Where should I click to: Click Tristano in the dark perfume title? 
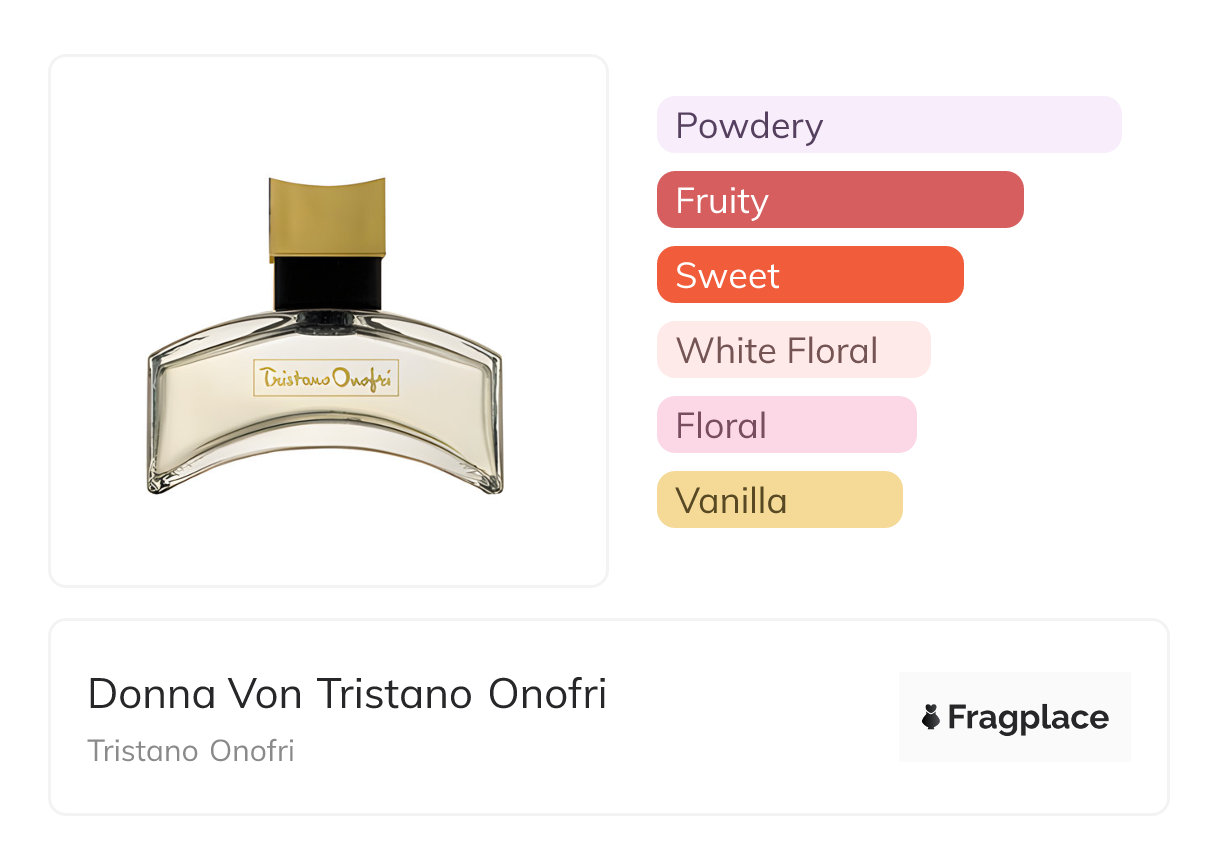pos(395,694)
